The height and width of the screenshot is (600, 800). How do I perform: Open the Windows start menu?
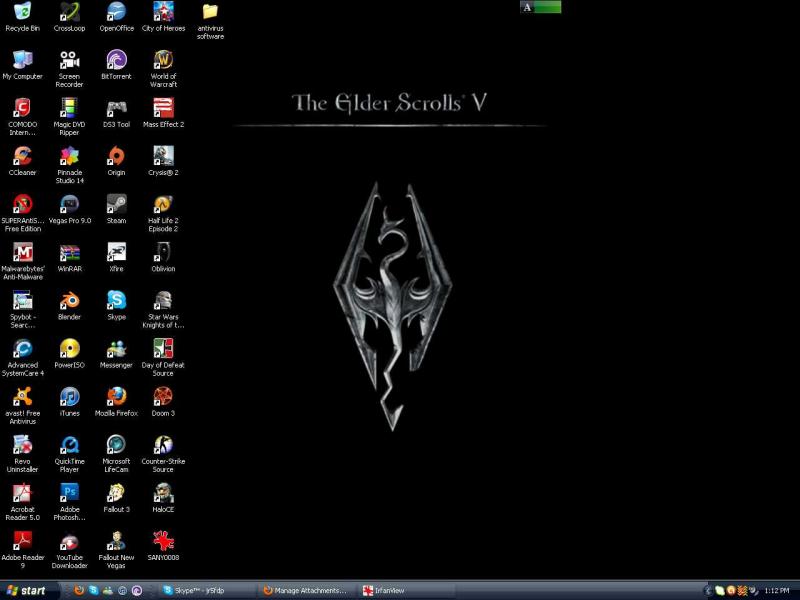pyautogui.click(x=28, y=590)
